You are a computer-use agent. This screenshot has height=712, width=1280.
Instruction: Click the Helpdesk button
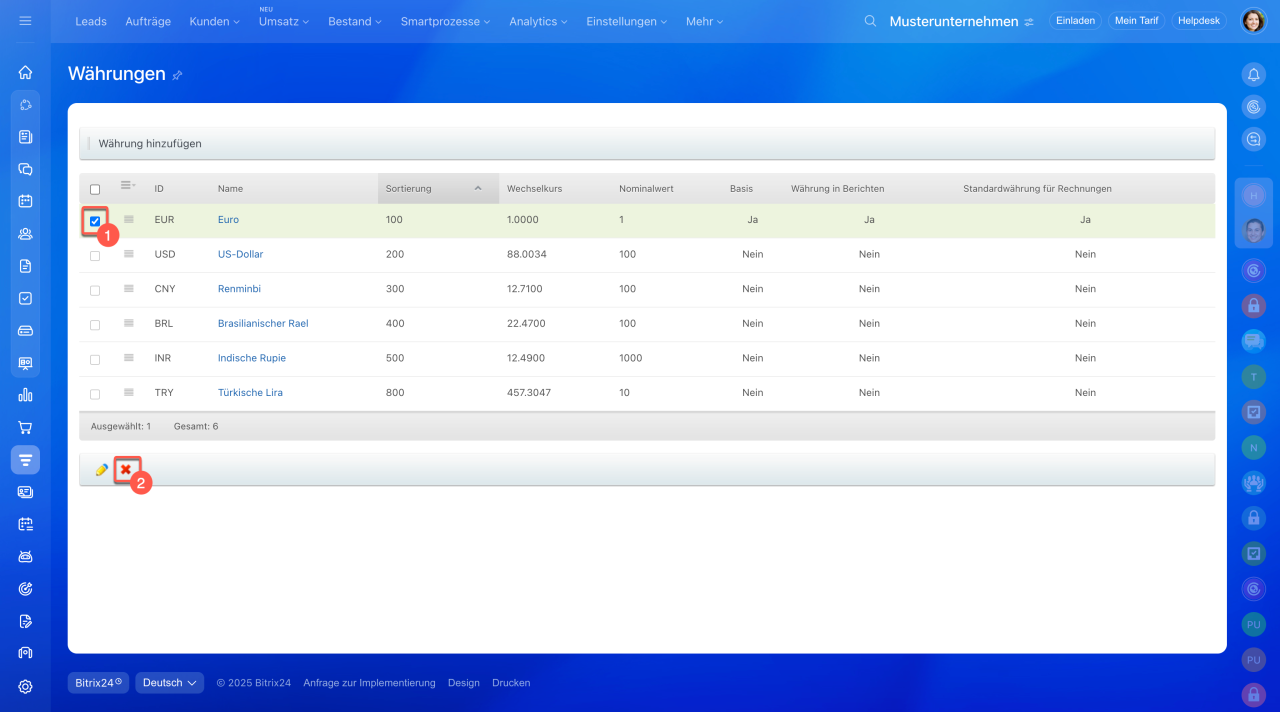click(1199, 21)
